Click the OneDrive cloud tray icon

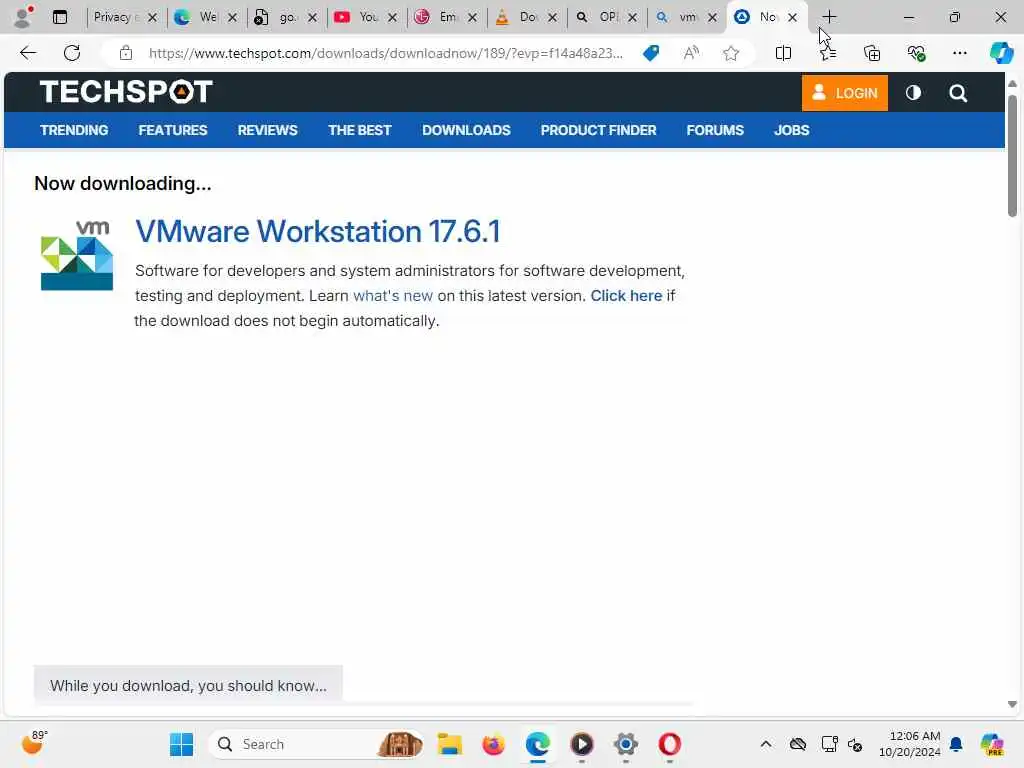tap(797, 744)
